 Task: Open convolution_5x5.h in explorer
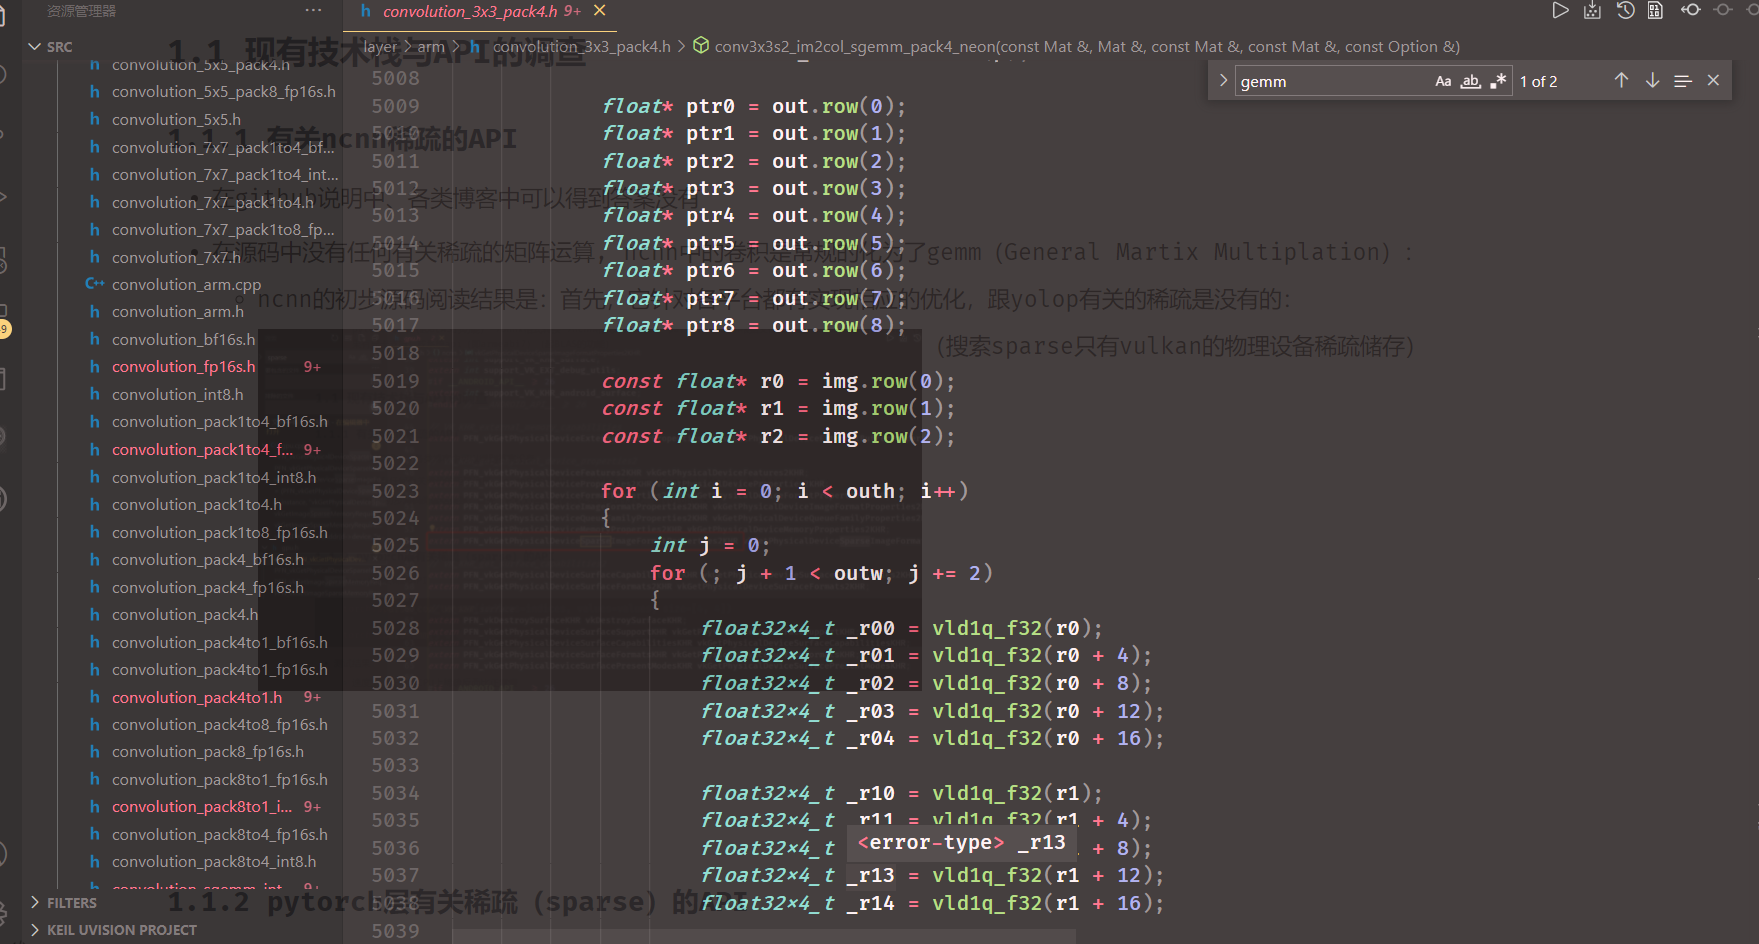click(x=176, y=119)
